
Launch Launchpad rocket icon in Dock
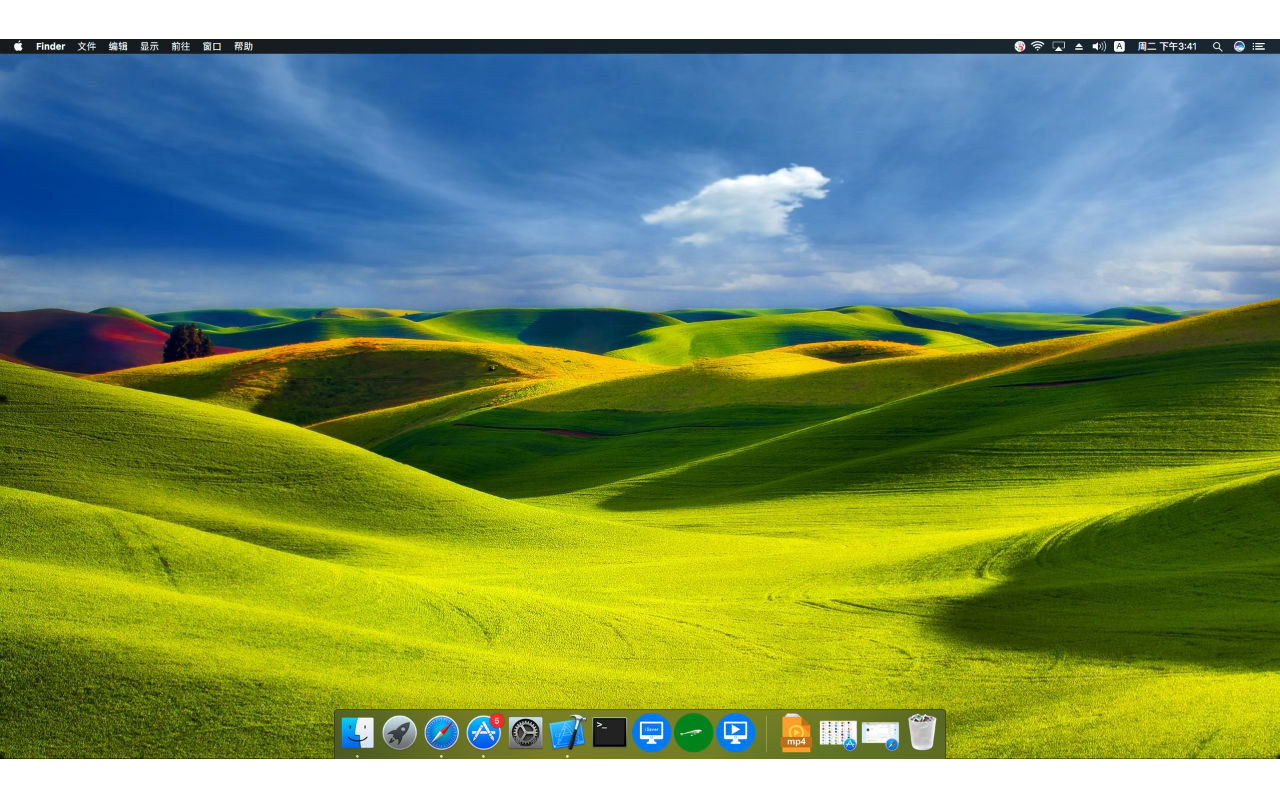[x=399, y=733]
